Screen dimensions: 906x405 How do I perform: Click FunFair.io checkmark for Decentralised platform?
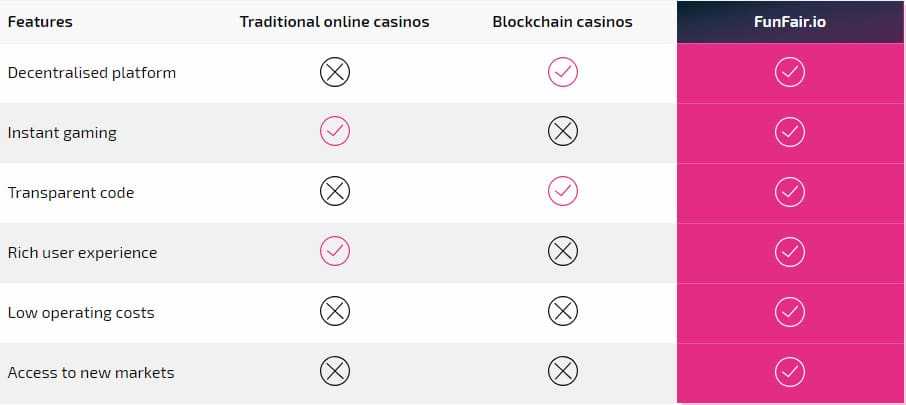click(x=790, y=72)
